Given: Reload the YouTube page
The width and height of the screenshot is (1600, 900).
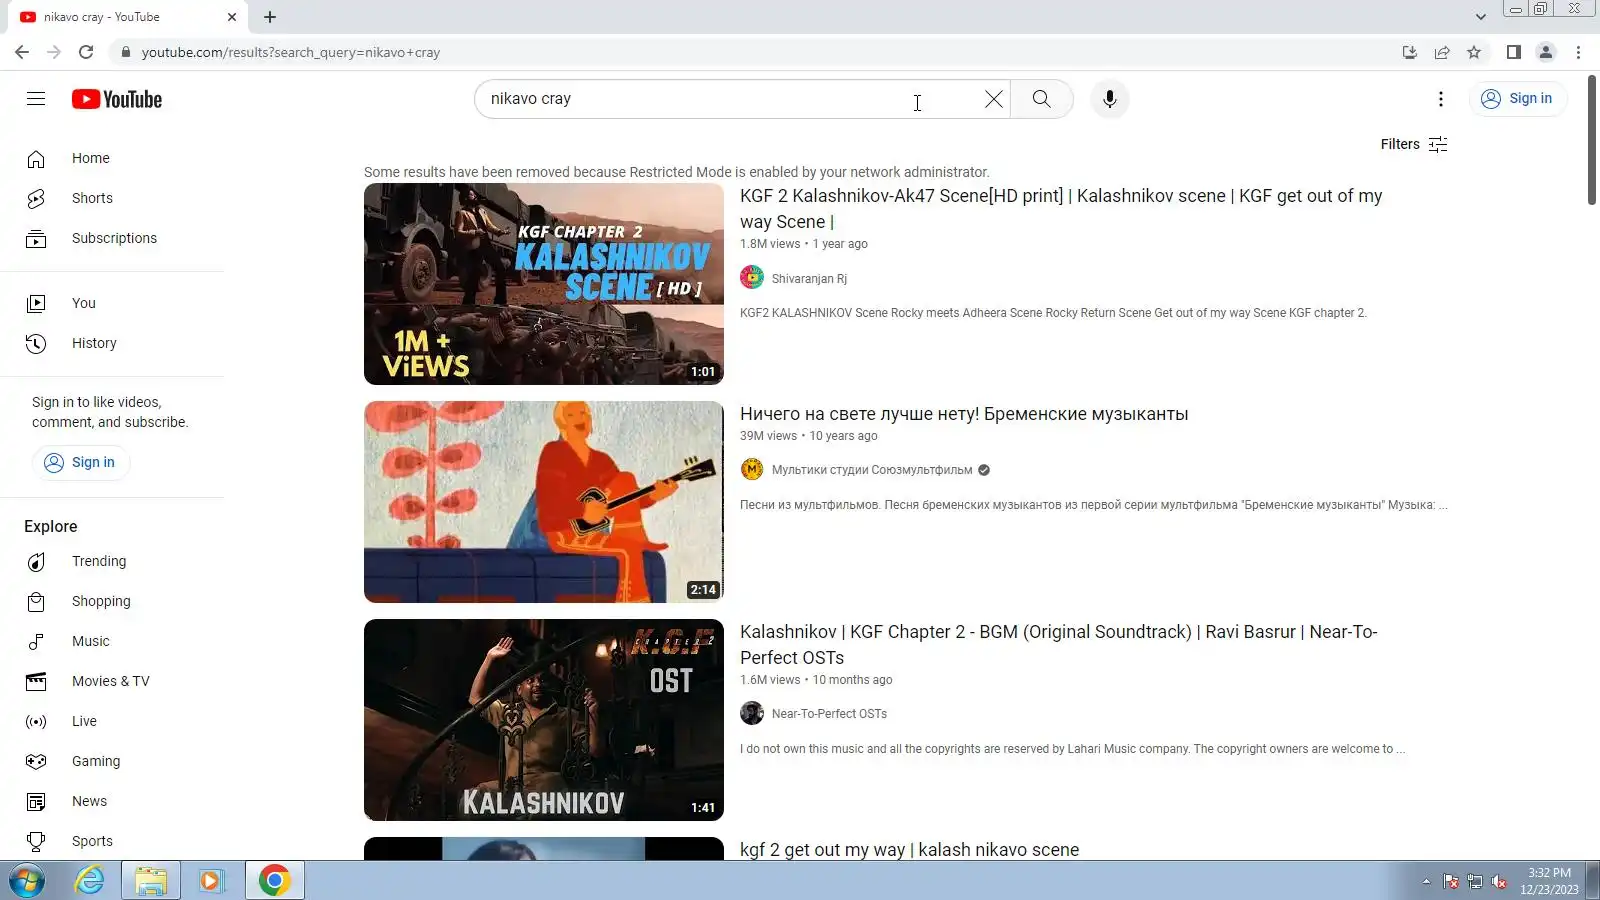Looking at the screenshot, I should (86, 52).
